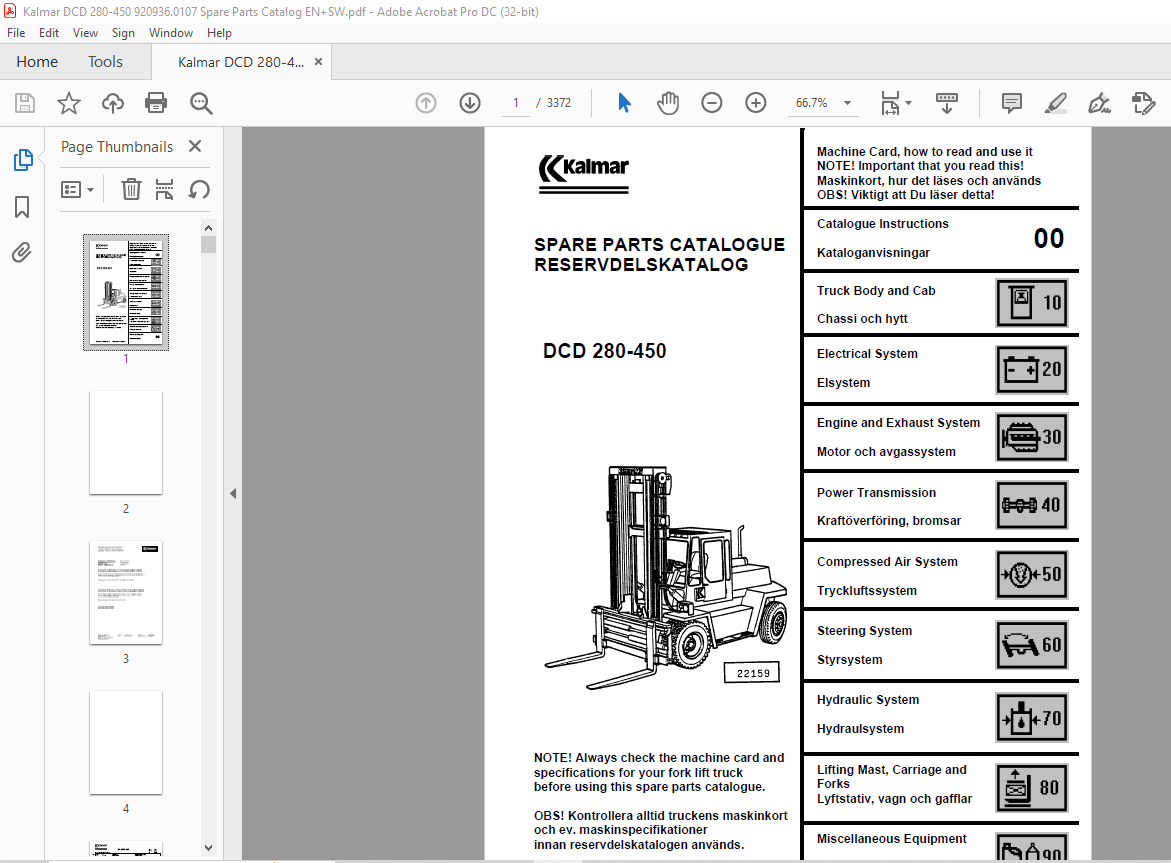Open the Attachments paperclip panel

pyautogui.click(x=22, y=253)
